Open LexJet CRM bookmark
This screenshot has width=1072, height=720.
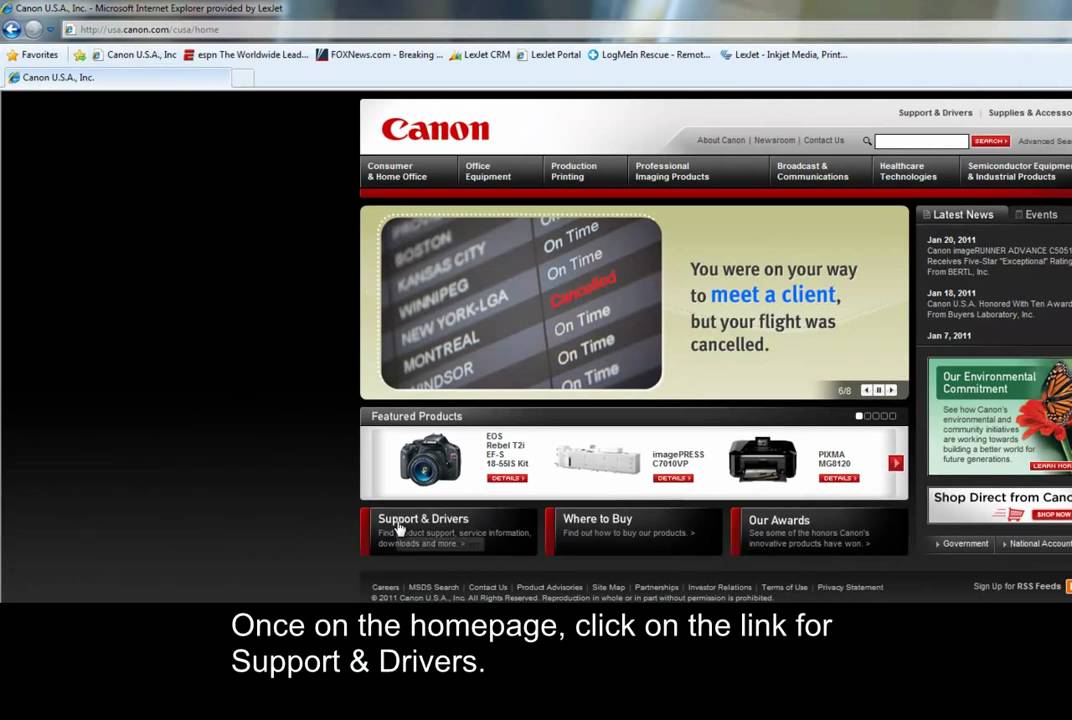[480, 55]
